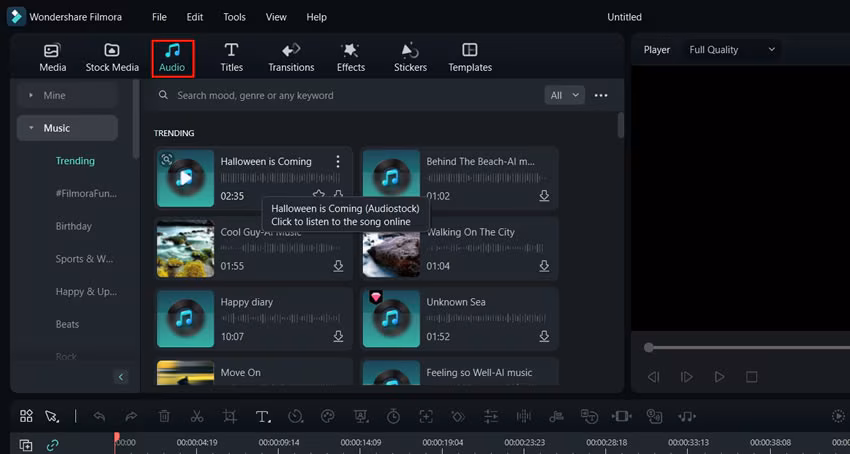The width and height of the screenshot is (850, 454).
Task: Open the Help menu
Action: click(317, 17)
